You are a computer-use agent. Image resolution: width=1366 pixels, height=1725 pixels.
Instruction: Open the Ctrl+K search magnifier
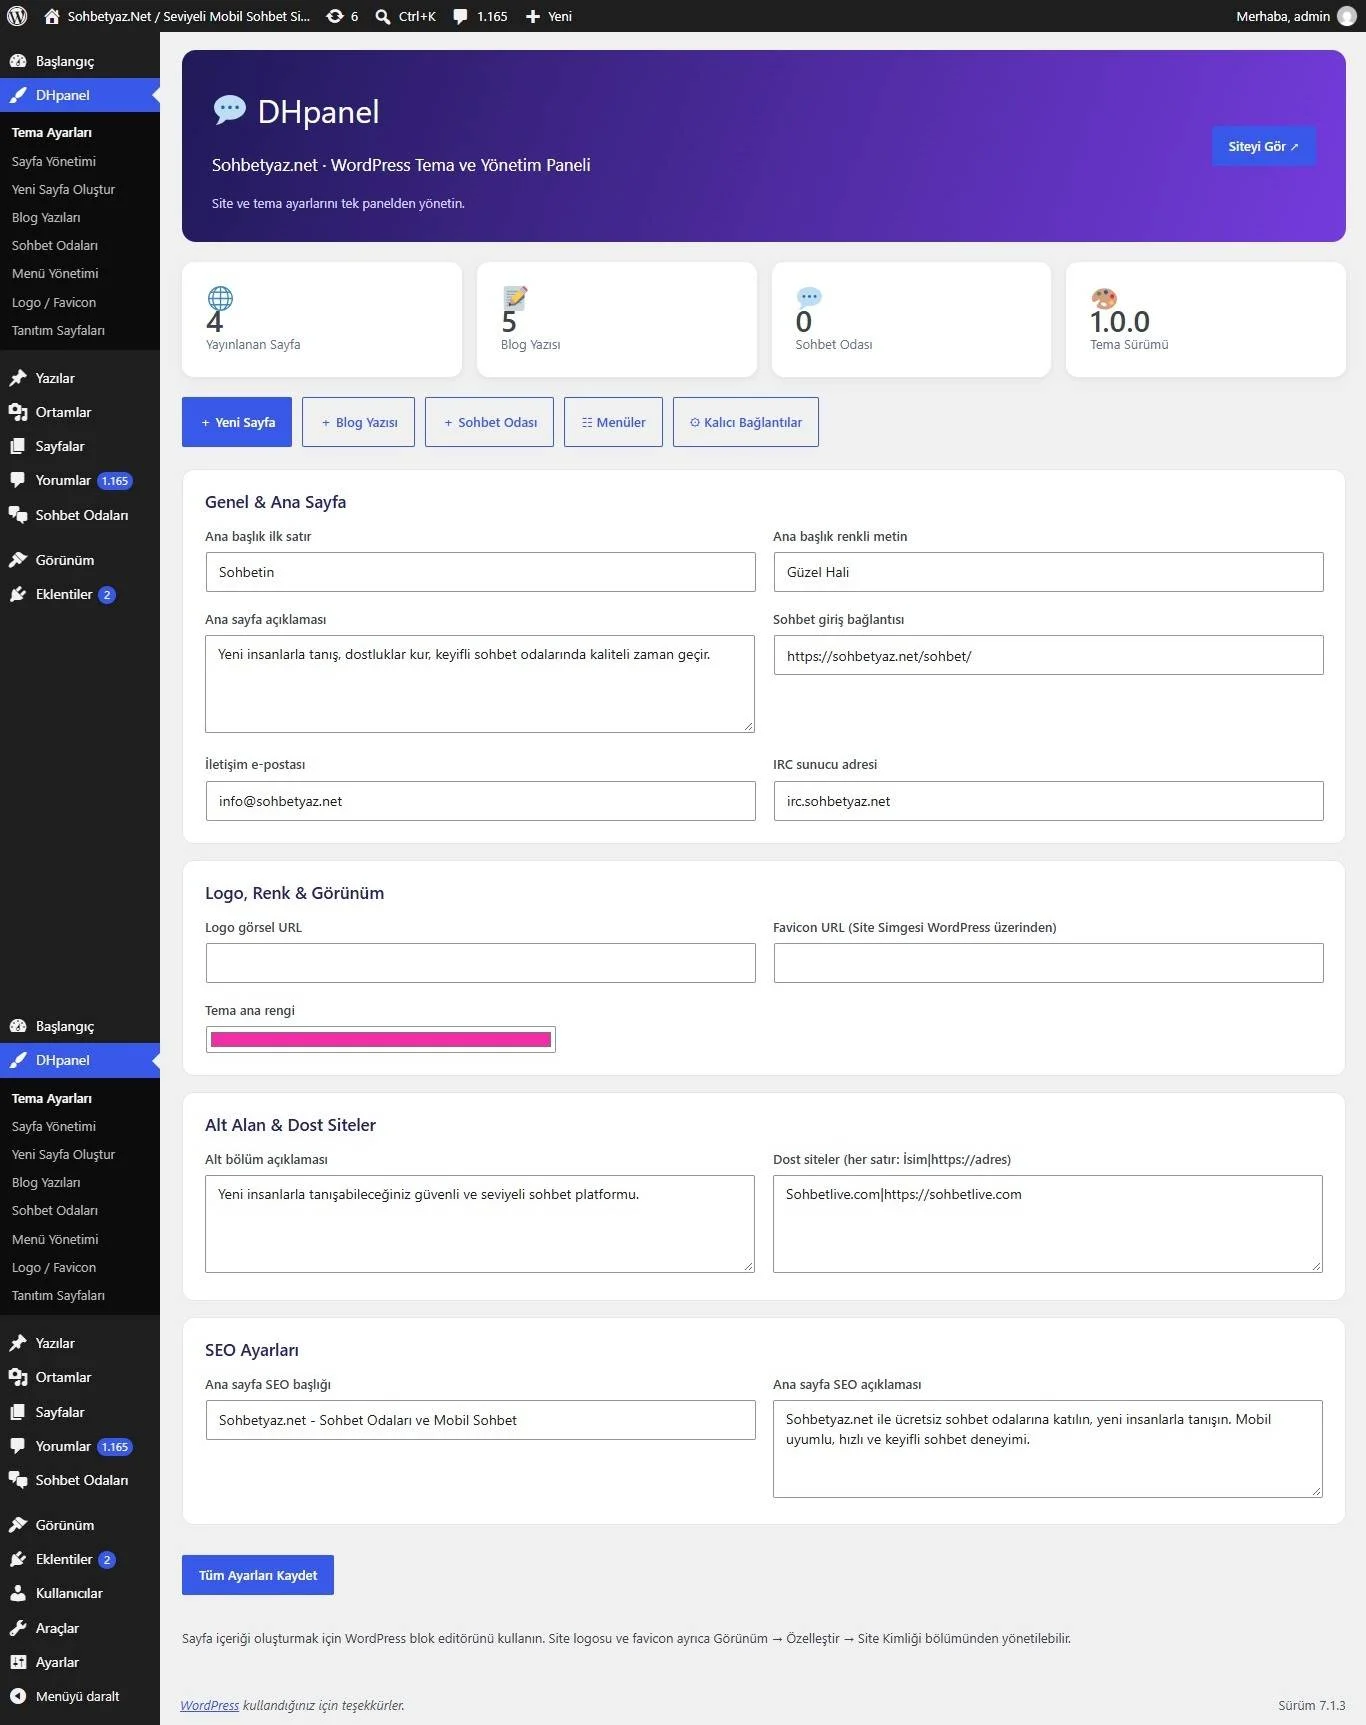[382, 16]
